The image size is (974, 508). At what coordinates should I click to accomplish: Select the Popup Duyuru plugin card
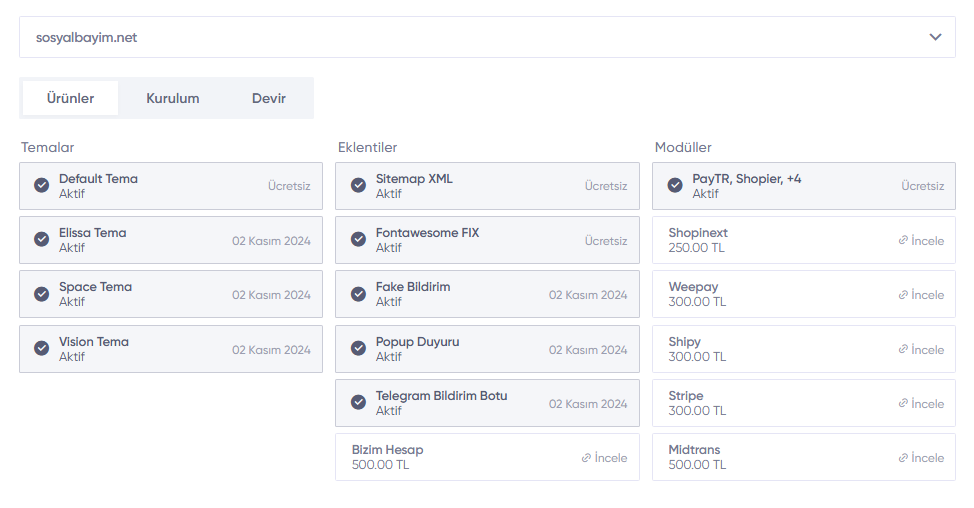pyautogui.click(x=487, y=349)
